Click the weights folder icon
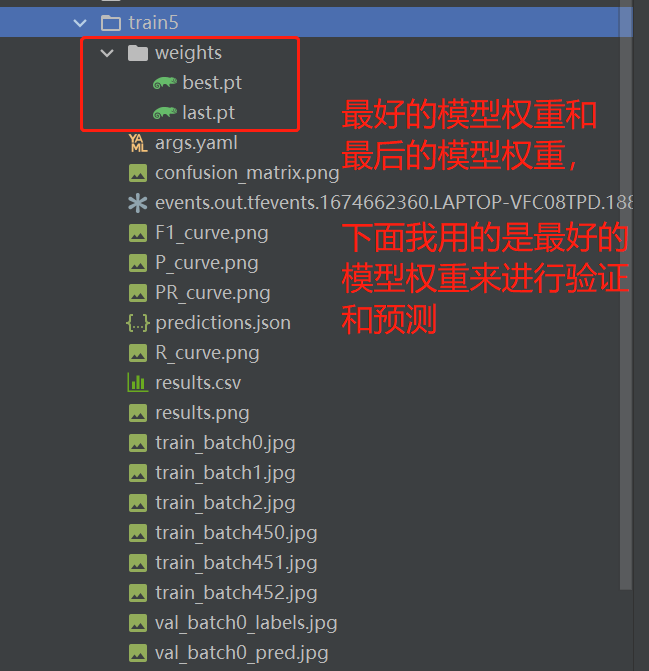 pos(138,53)
